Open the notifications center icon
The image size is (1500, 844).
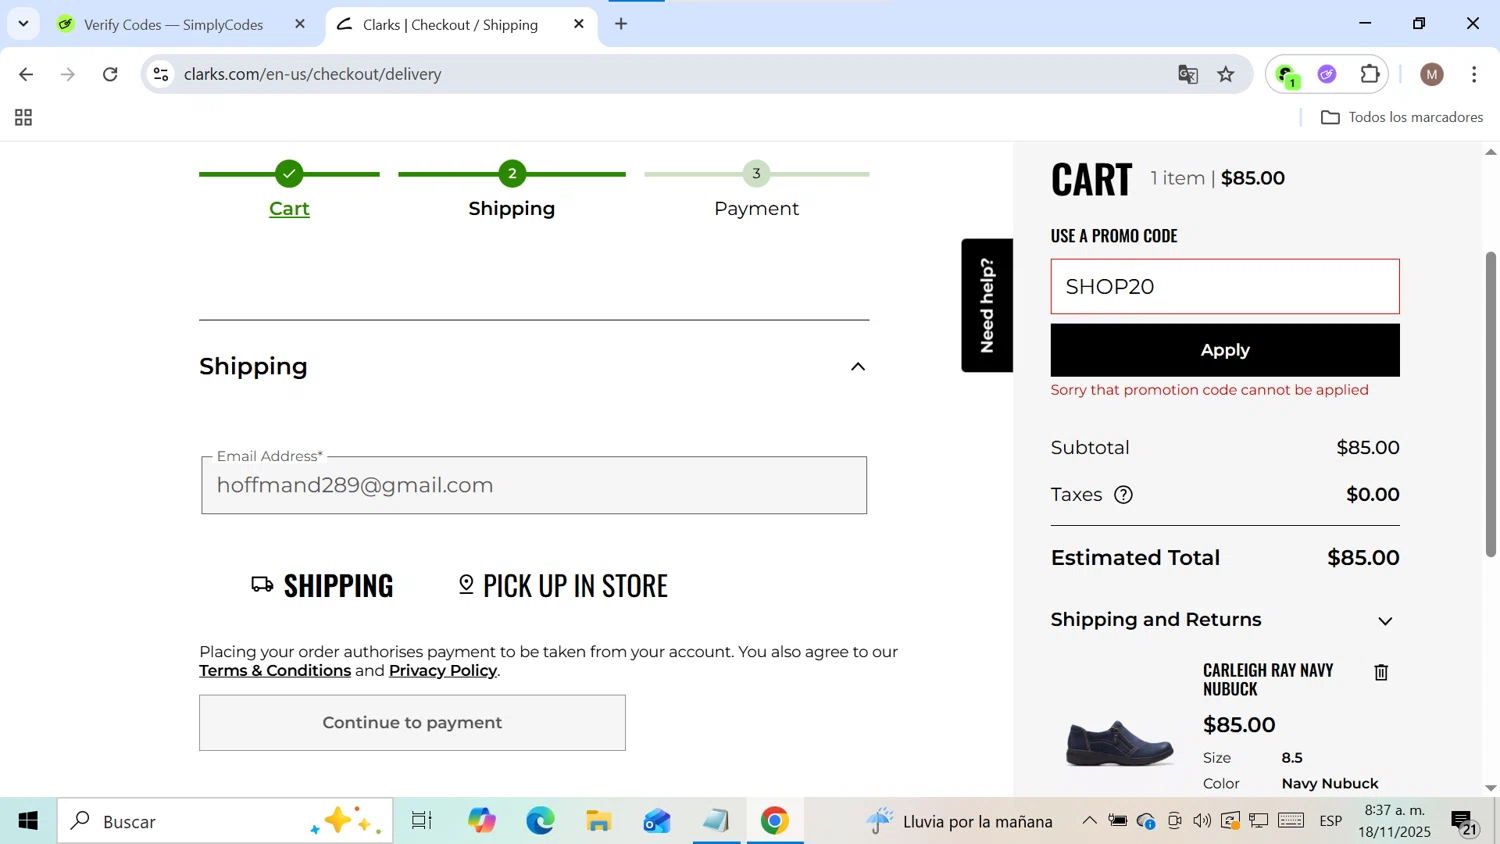click(x=1464, y=822)
